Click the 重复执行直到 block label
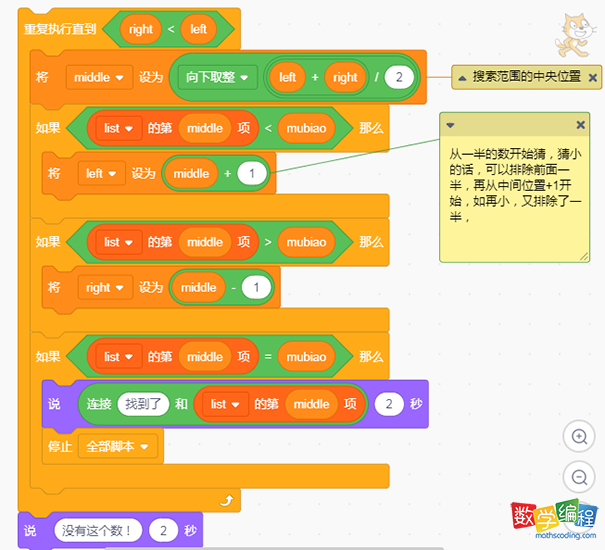The image size is (605, 550). click(x=60, y=29)
